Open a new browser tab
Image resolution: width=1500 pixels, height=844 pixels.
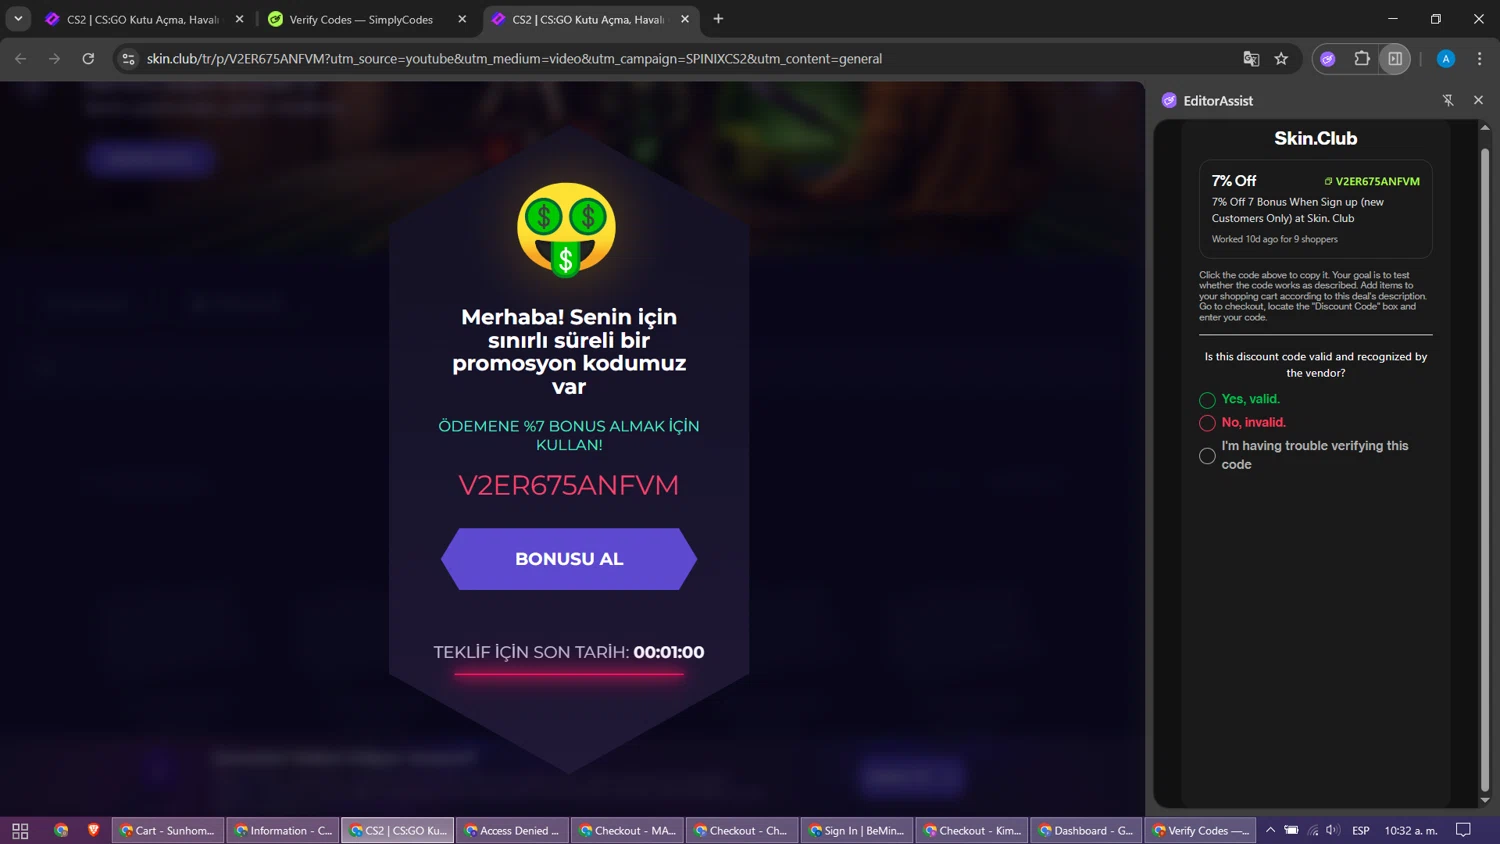coord(718,19)
